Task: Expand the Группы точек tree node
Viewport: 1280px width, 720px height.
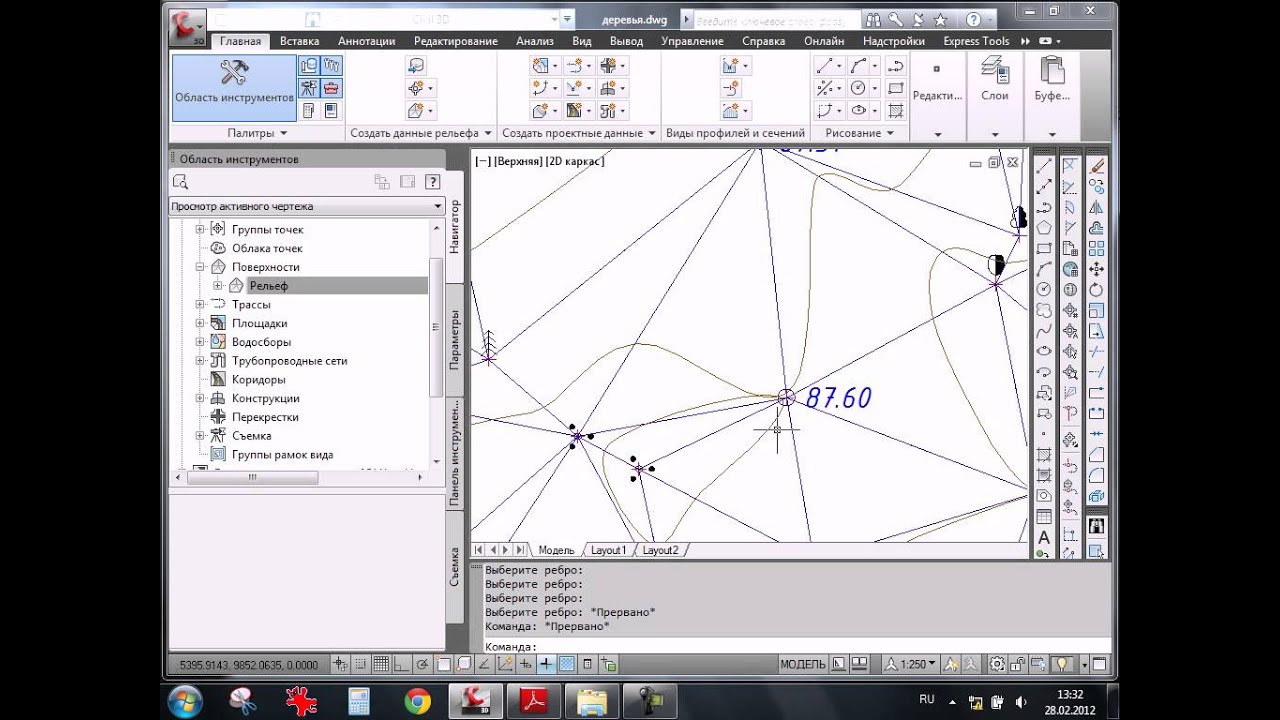Action: pos(200,229)
